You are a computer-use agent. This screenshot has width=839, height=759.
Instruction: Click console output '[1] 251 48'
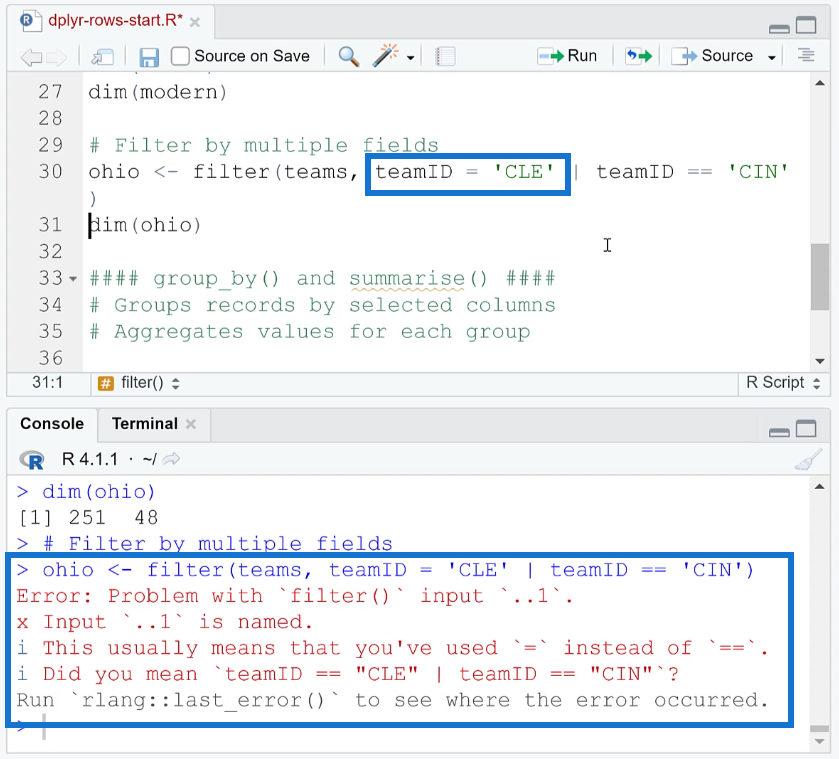click(88, 518)
